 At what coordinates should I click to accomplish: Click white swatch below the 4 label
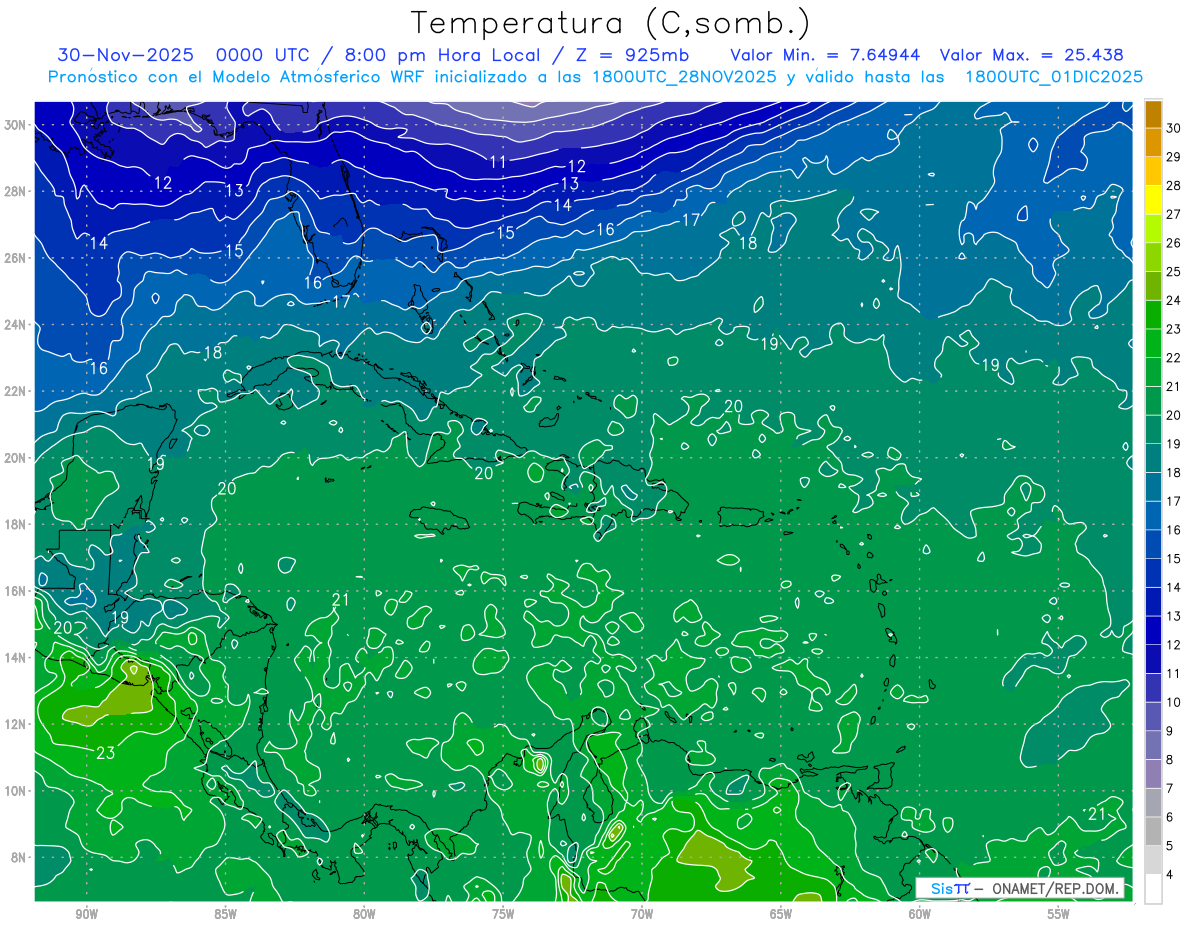coord(1153,889)
